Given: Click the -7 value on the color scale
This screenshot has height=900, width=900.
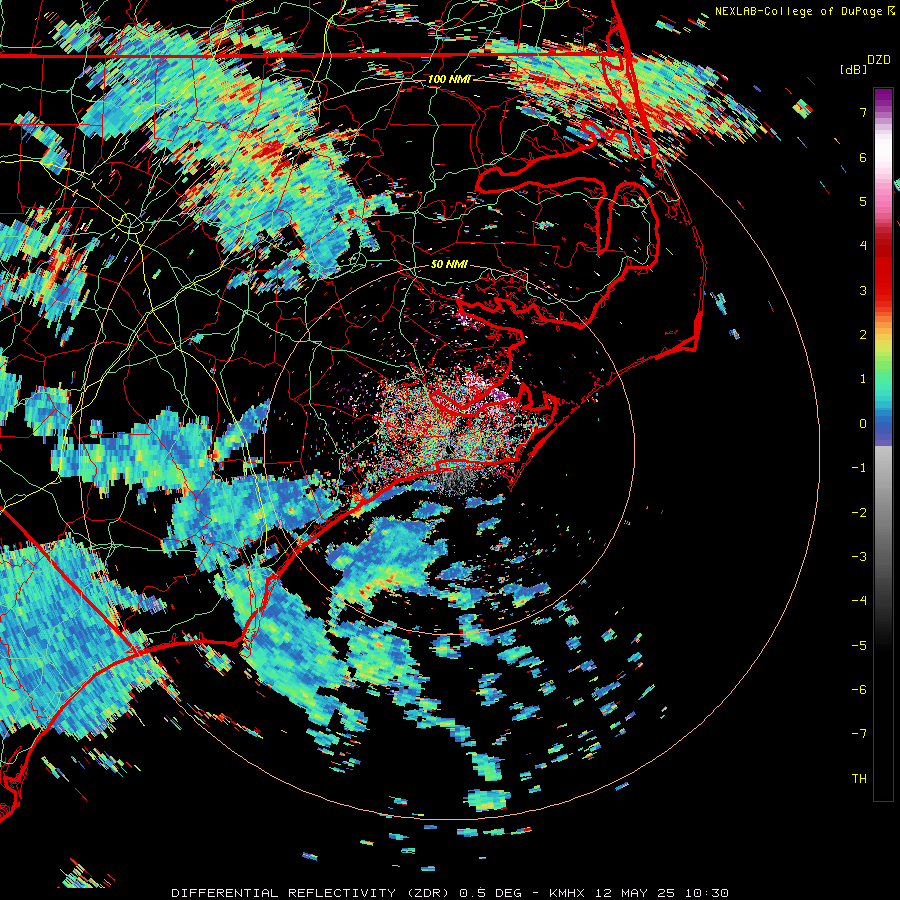Looking at the screenshot, I should tap(859, 734).
